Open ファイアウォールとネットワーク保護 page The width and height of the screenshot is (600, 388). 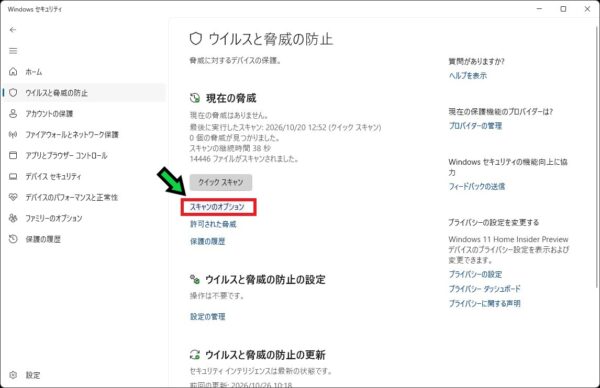click(84, 134)
